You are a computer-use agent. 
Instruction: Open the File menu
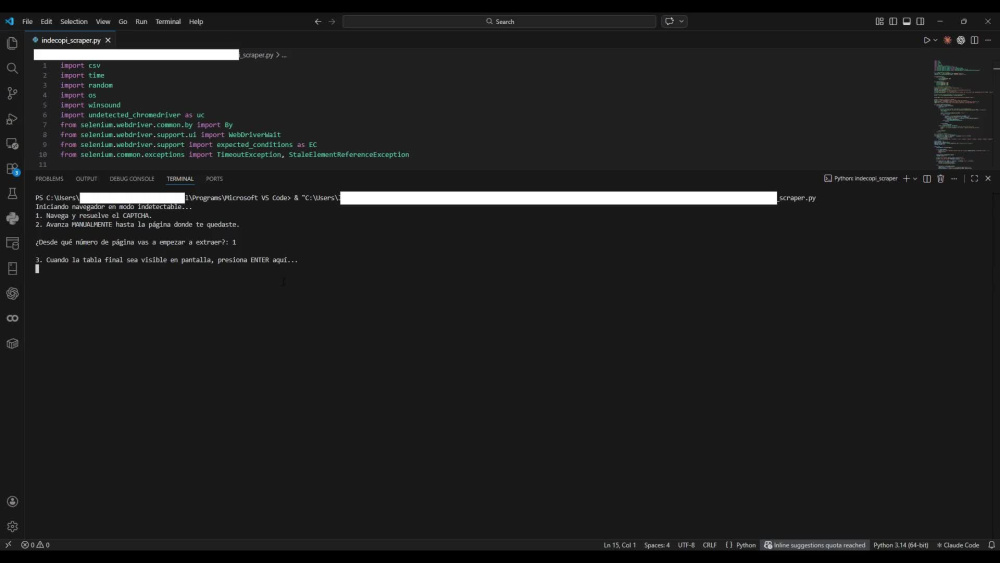[27, 21]
